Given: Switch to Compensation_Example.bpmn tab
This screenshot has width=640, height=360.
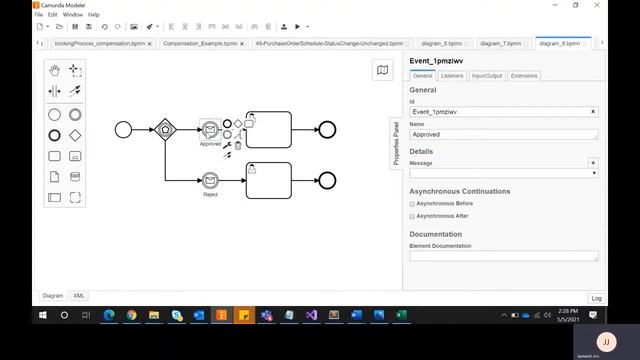Looking at the screenshot, I should (200, 44).
